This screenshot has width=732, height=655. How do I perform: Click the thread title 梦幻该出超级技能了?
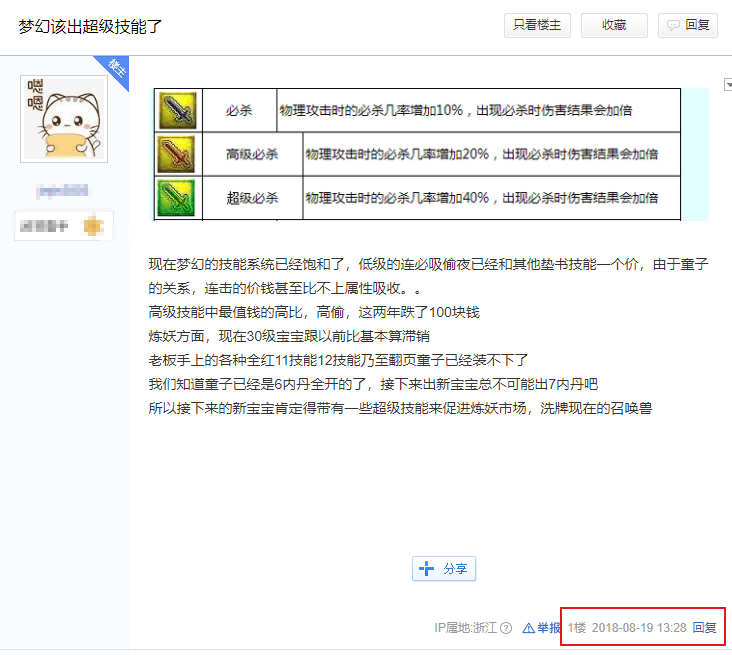point(90,26)
